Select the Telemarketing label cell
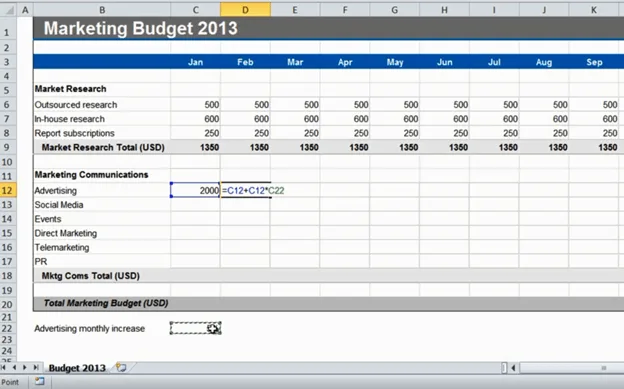Screen dimensions: 624x389 [x=102, y=248]
